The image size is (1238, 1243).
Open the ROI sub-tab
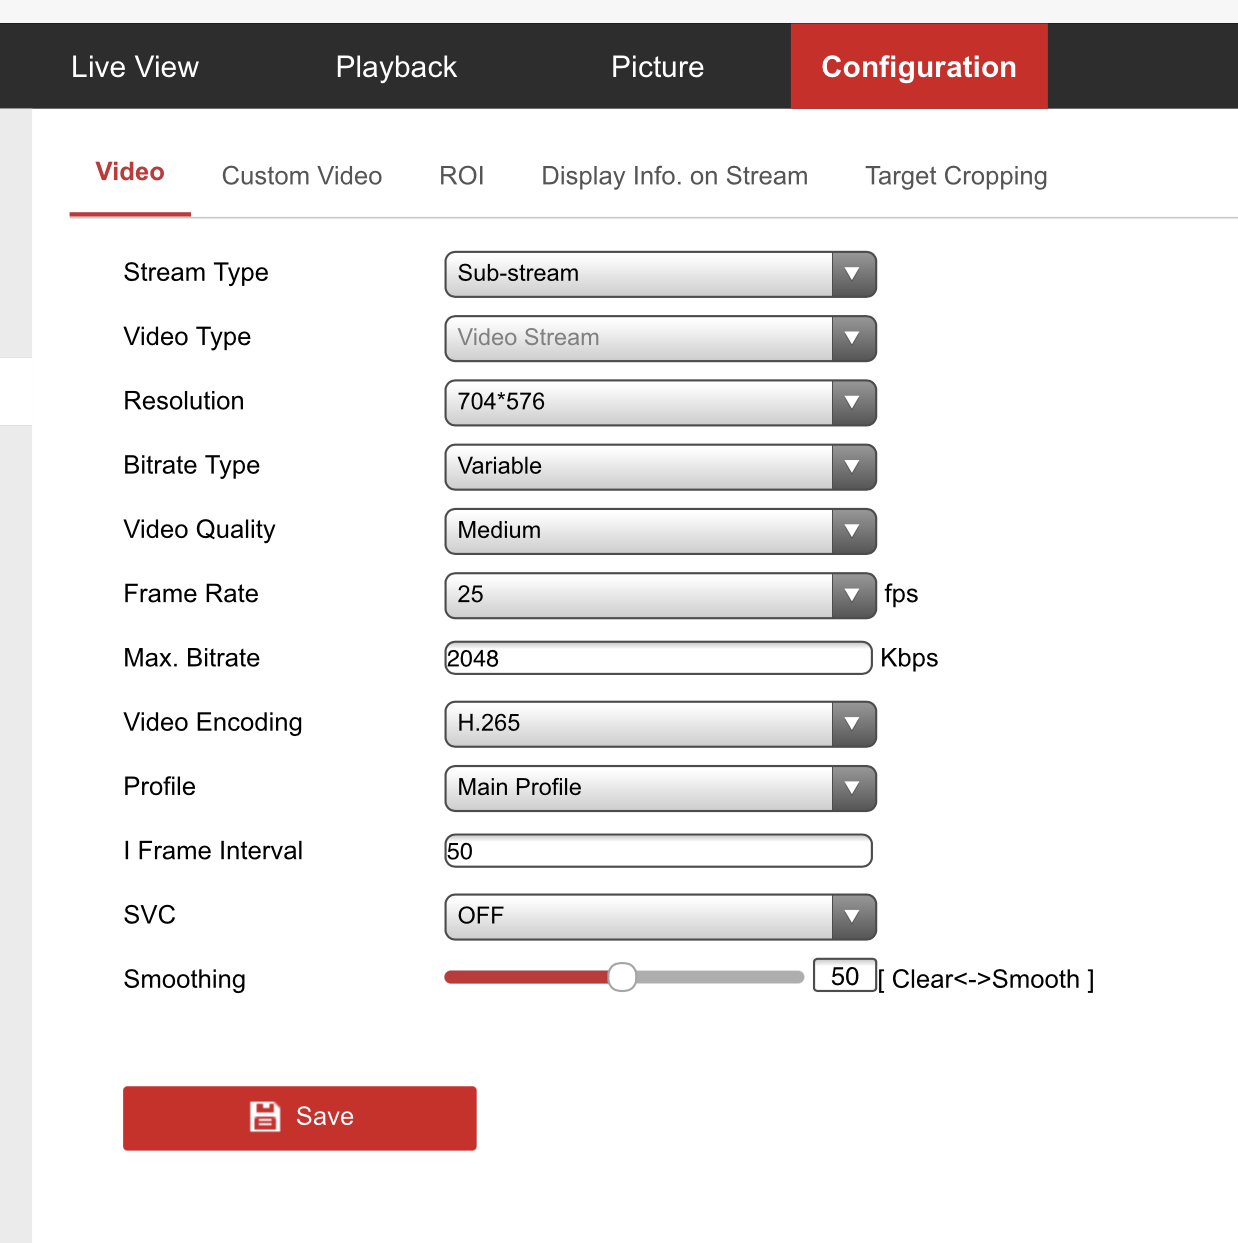coord(461,176)
